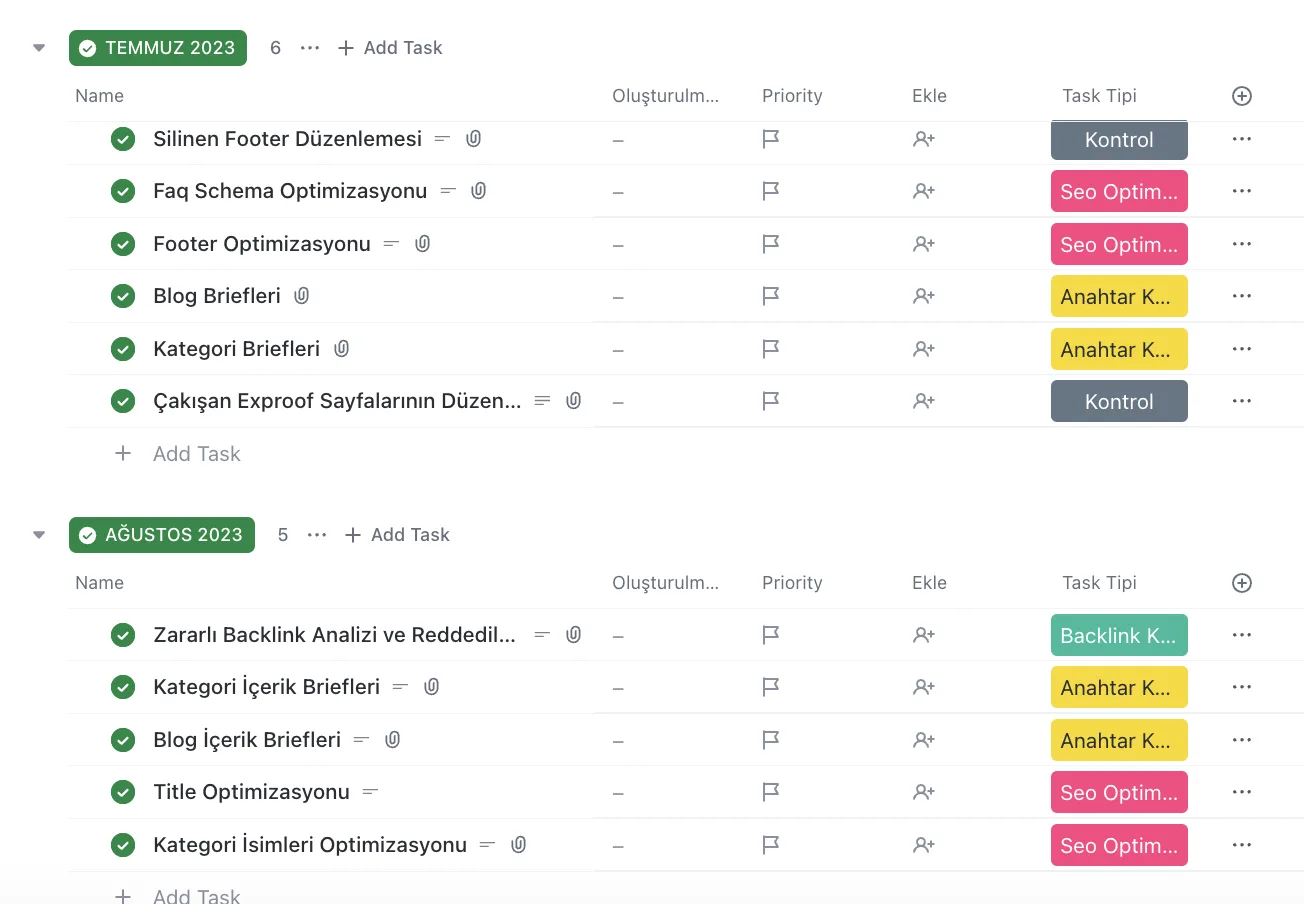Add column with plus icon in TEMMUZ 2023 header
Screen dimensions: 1304x904
[x=1242, y=96]
